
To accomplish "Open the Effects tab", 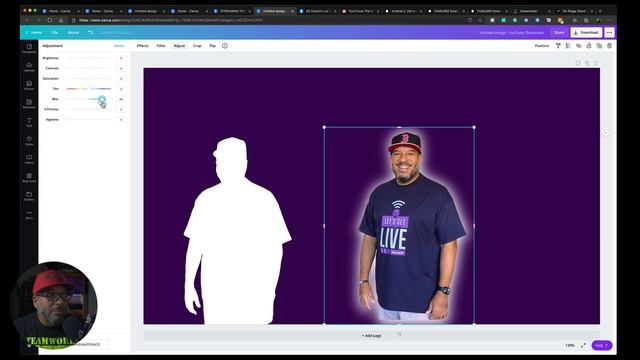I will click(142, 46).
